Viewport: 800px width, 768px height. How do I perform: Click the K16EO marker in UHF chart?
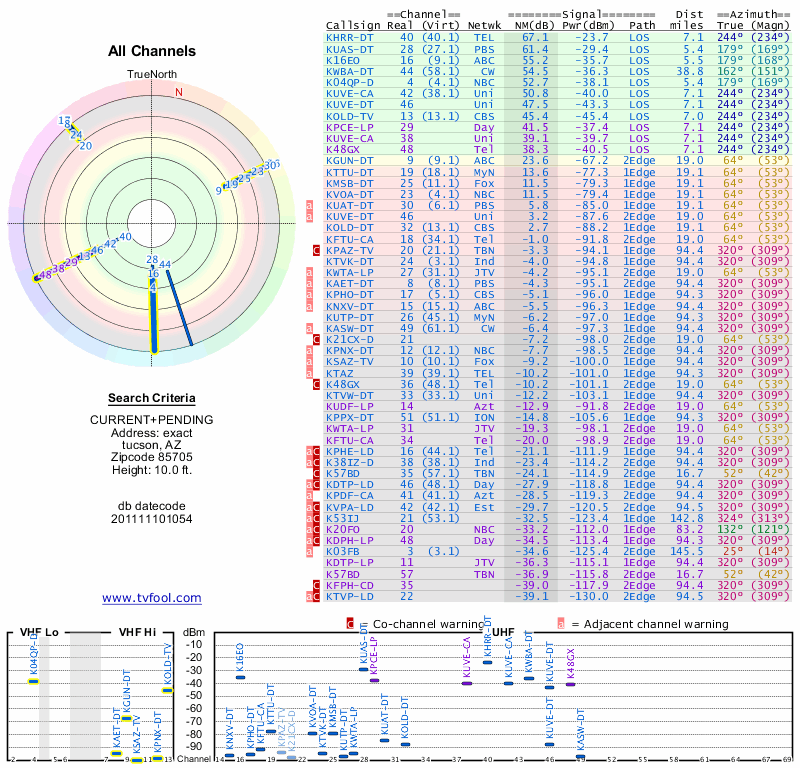tap(240, 678)
